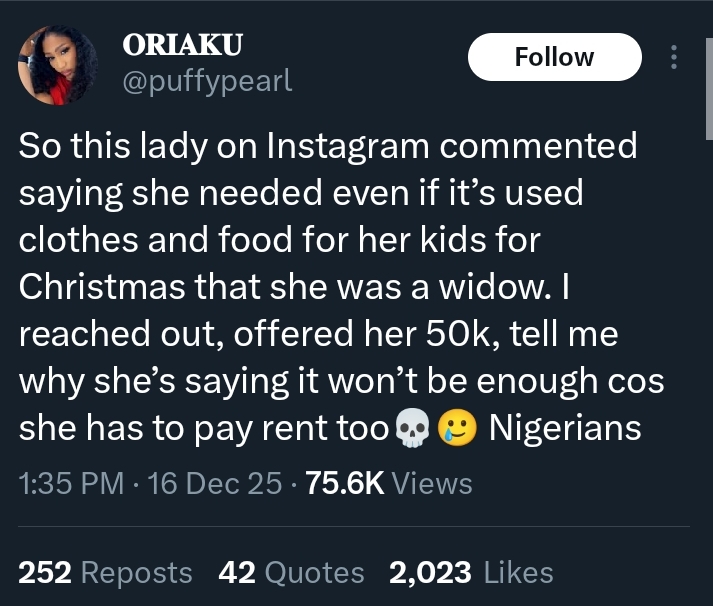Click the 1:35 PM timestamp

point(72,484)
